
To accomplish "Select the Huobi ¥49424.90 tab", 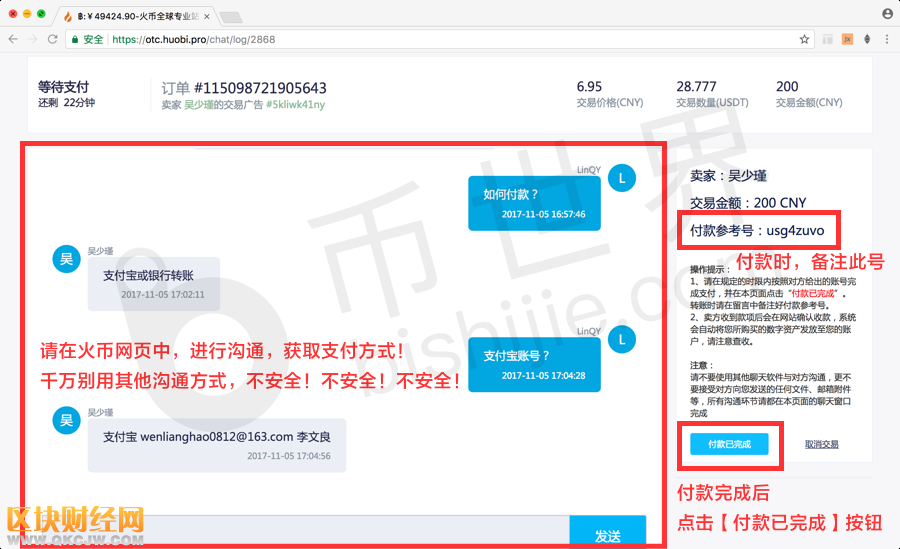I will coord(136,17).
